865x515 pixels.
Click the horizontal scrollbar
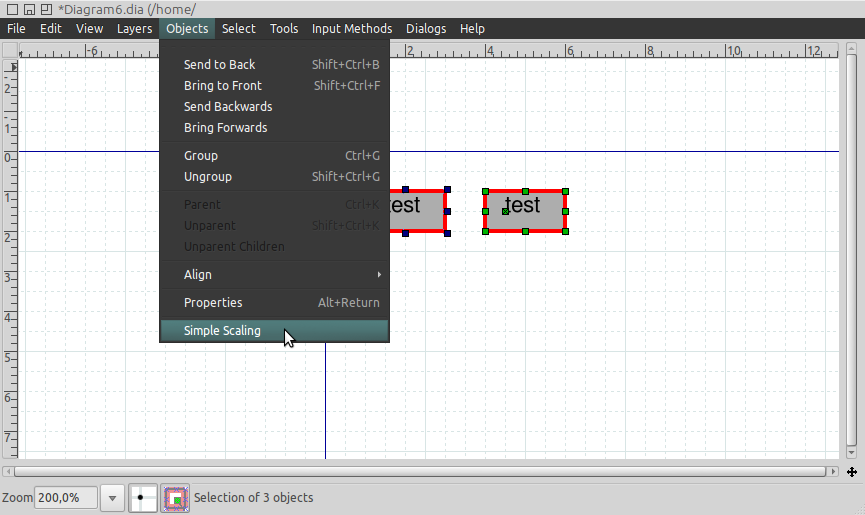coord(420,472)
